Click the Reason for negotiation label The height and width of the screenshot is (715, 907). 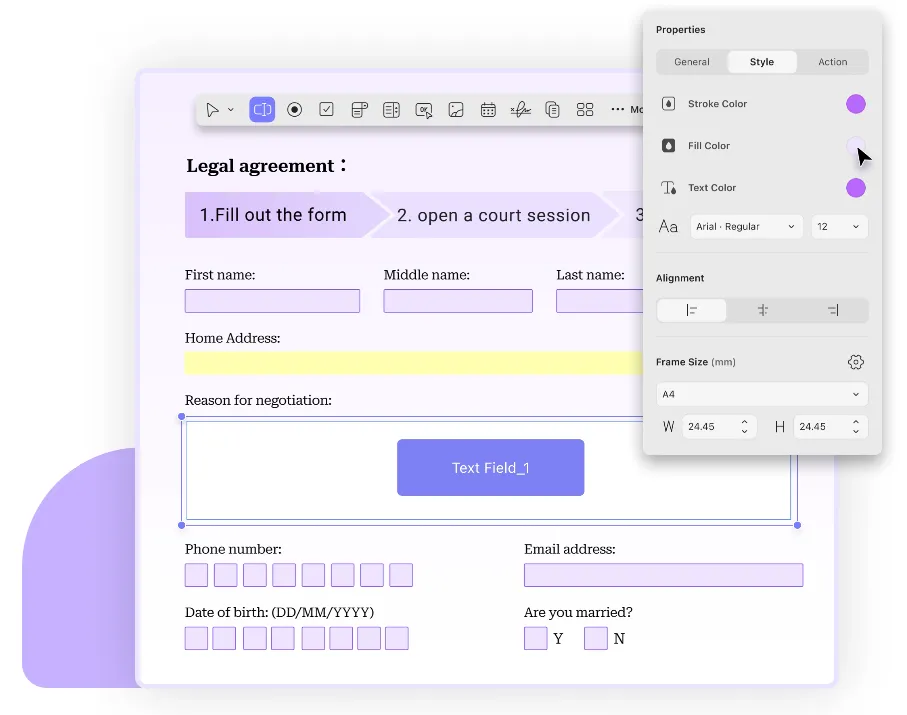pyautogui.click(x=258, y=400)
